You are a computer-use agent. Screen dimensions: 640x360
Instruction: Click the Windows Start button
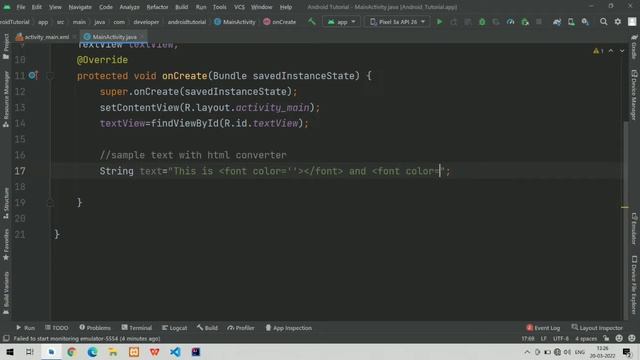pyautogui.click(x=10, y=351)
